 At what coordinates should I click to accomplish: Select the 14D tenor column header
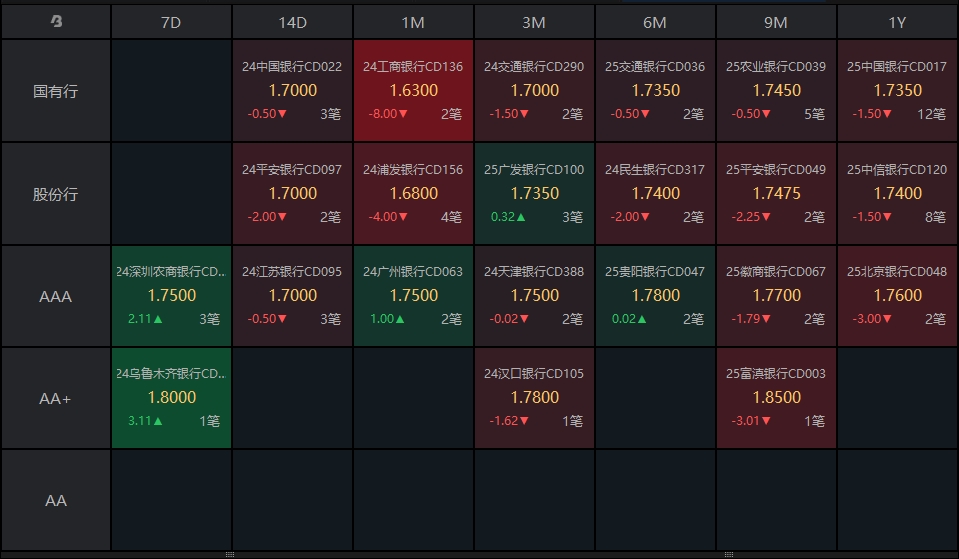[292, 23]
